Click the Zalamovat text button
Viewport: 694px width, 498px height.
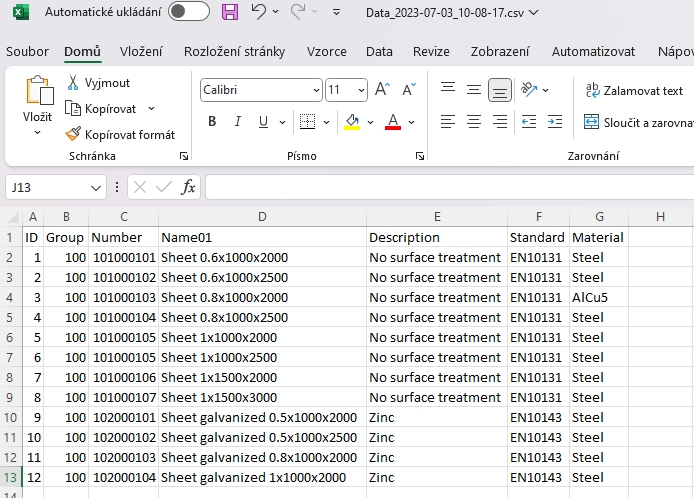pos(634,90)
